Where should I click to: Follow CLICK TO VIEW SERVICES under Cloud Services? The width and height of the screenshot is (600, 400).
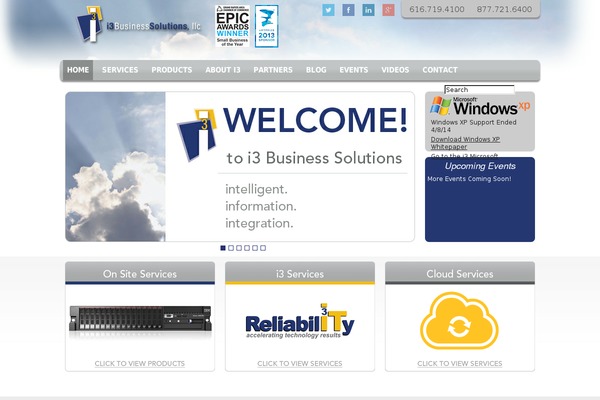(x=460, y=364)
